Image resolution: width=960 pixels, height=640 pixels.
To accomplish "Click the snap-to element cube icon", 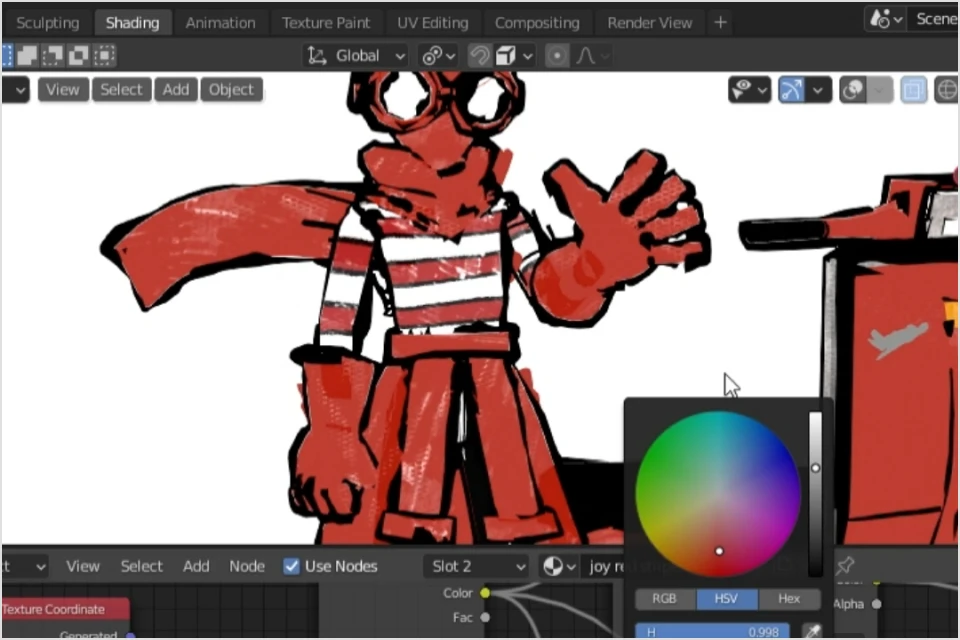I will click(505, 56).
